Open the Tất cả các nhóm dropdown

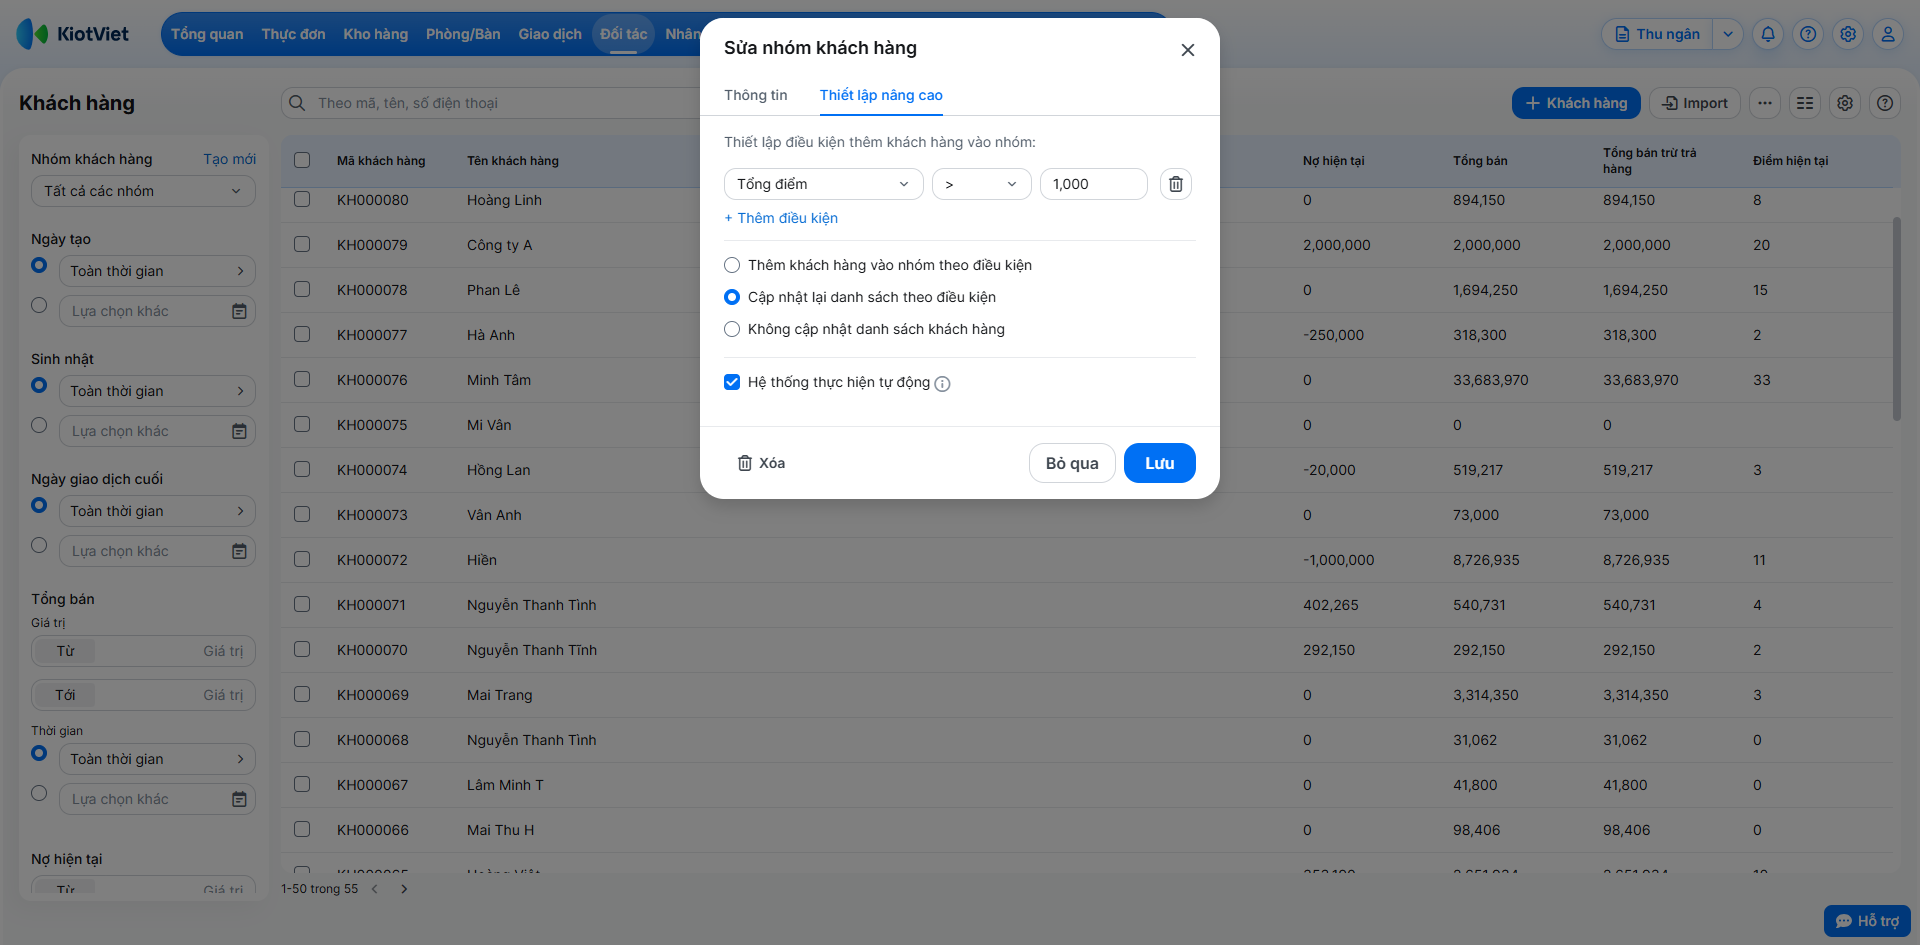click(143, 191)
